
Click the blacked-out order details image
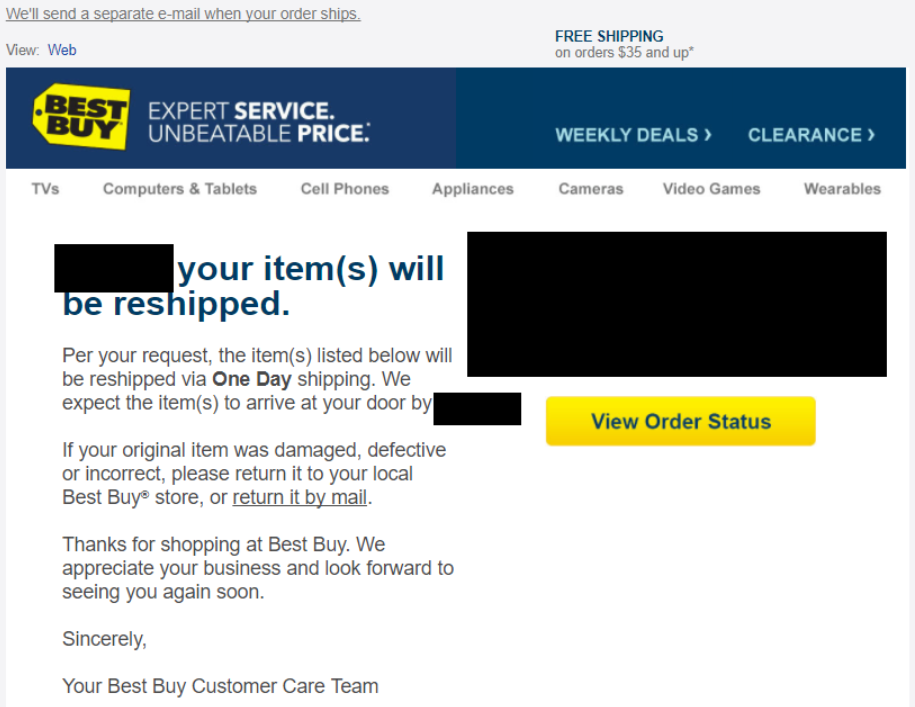click(x=677, y=304)
